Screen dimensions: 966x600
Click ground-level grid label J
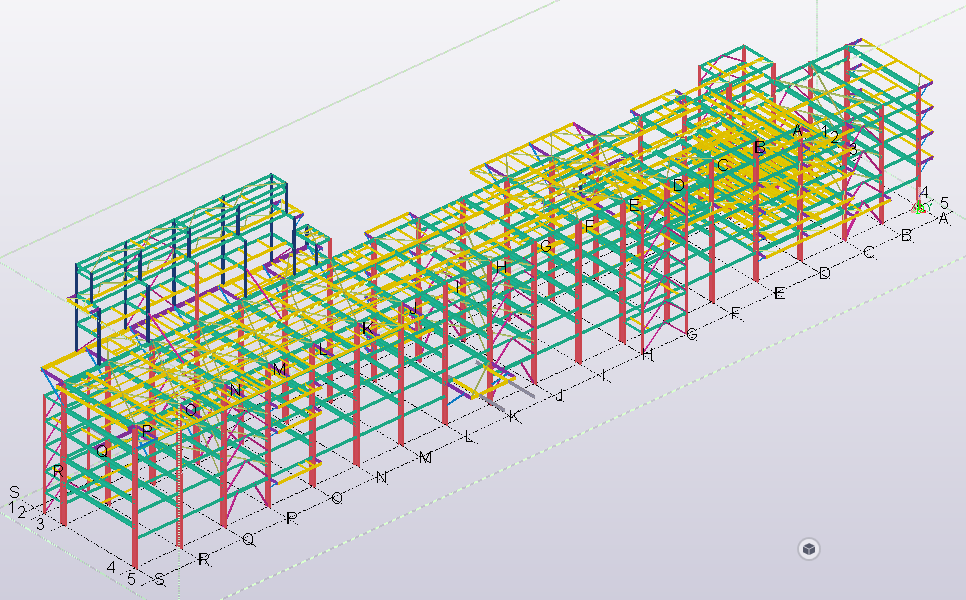click(x=560, y=396)
